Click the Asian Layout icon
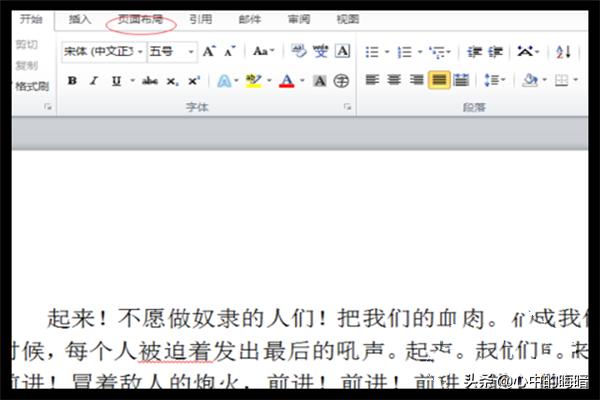Image resolution: width=600 pixels, height=400 pixels. pos(525,51)
